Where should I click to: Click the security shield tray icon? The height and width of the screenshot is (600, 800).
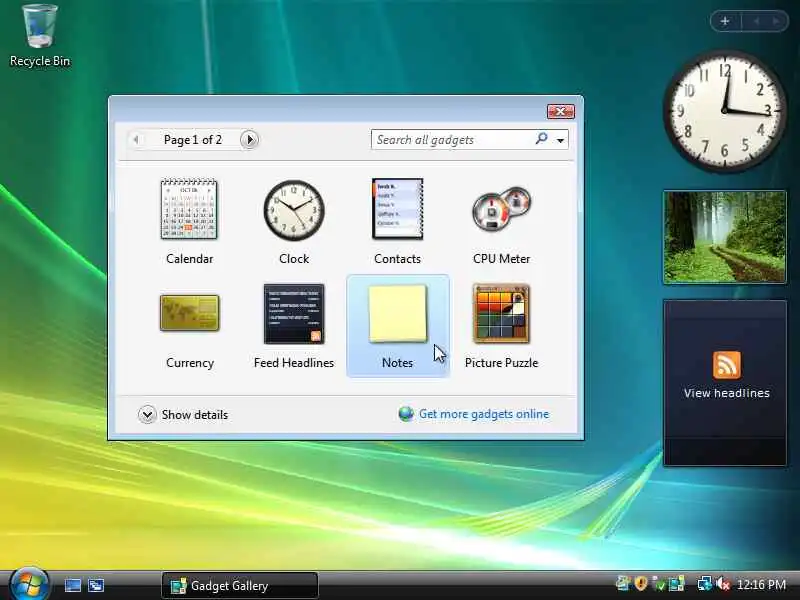(640, 583)
